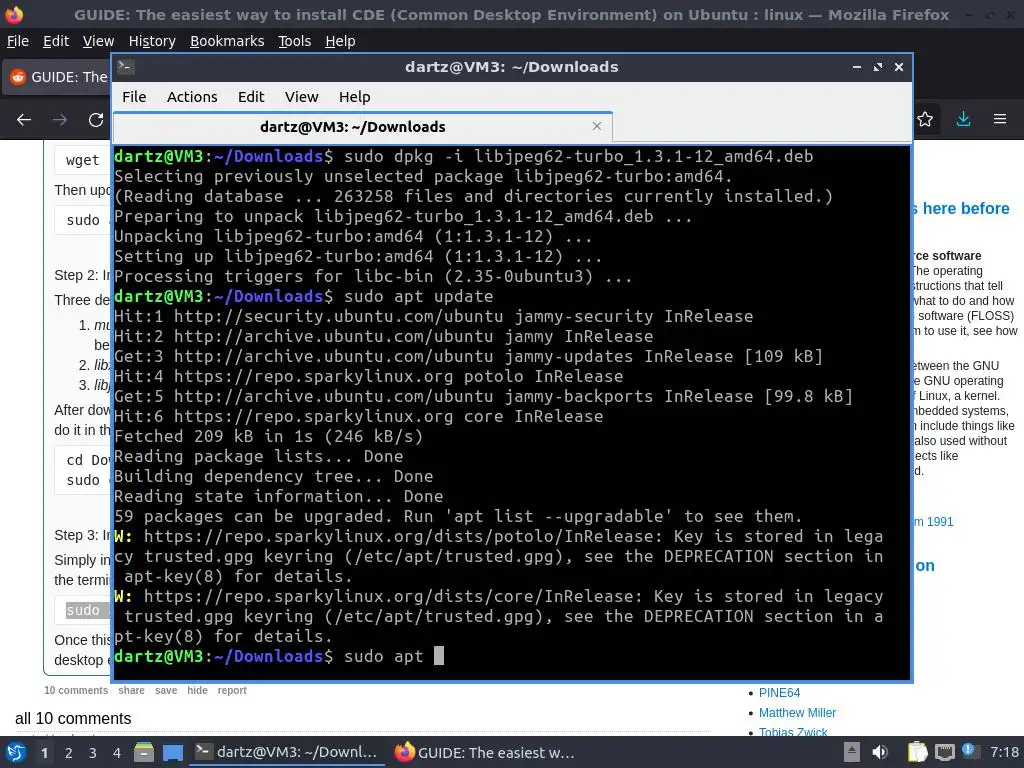The width and height of the screenshot is (1024, 768).
Task: Click the wget code block on page
Action: (82, 160)
